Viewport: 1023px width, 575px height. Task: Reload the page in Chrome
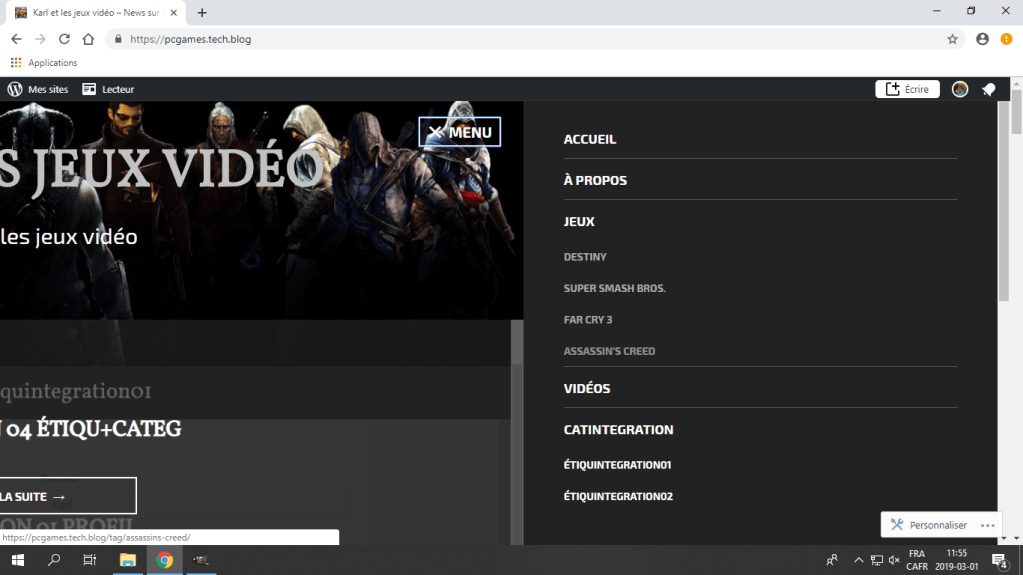64,39
